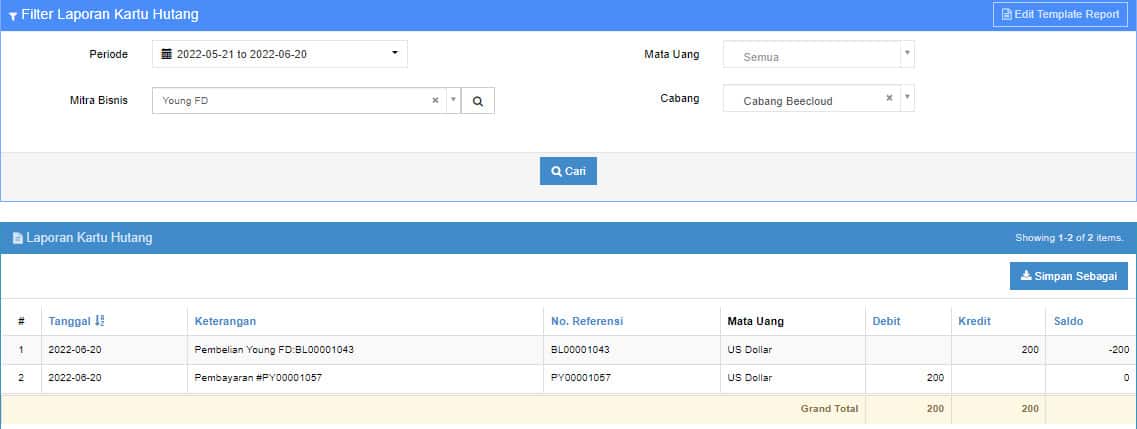Clear the Young FD selection
1137x429 pixels.
click(x=435, y=101)
